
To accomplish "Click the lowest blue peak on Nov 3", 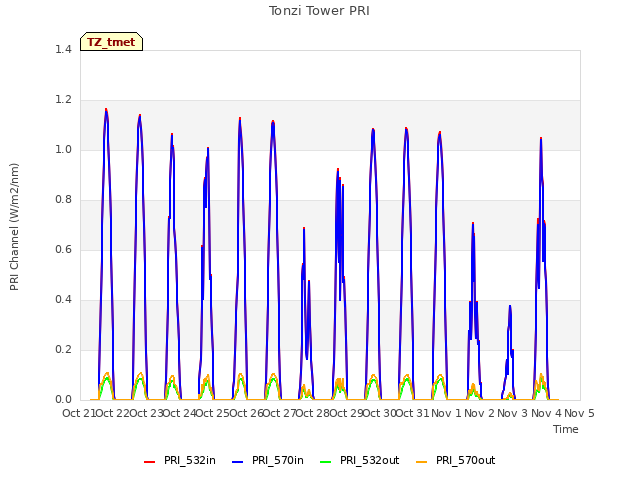I will (x=510, y=306).
